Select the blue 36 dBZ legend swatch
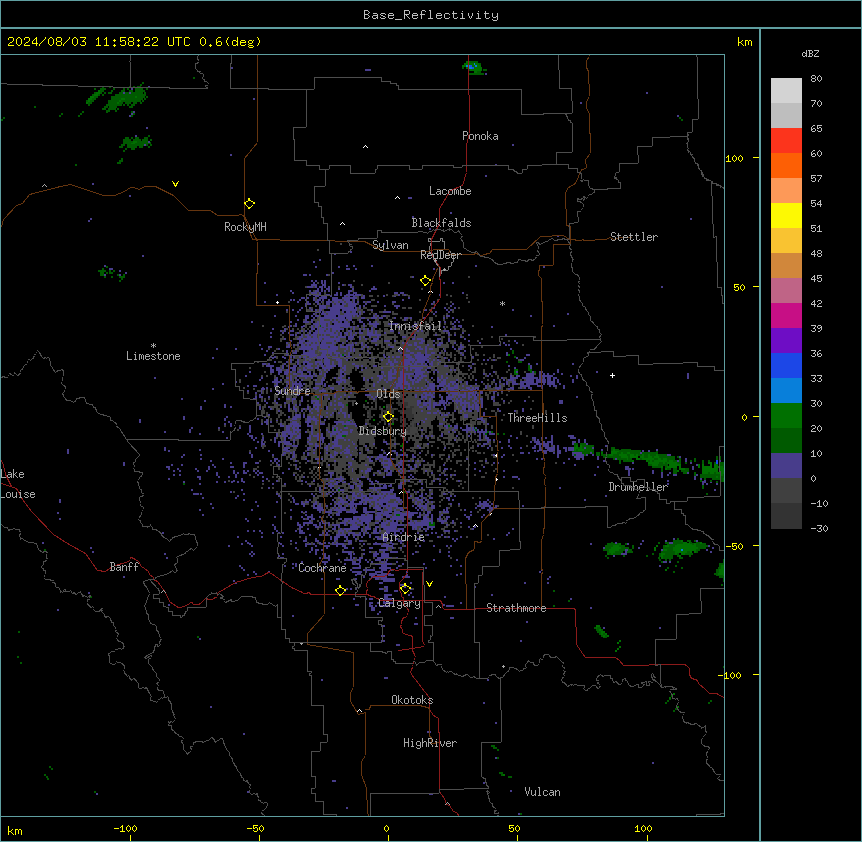The width and height of the screenshot is (862, 842). [786, 365]
